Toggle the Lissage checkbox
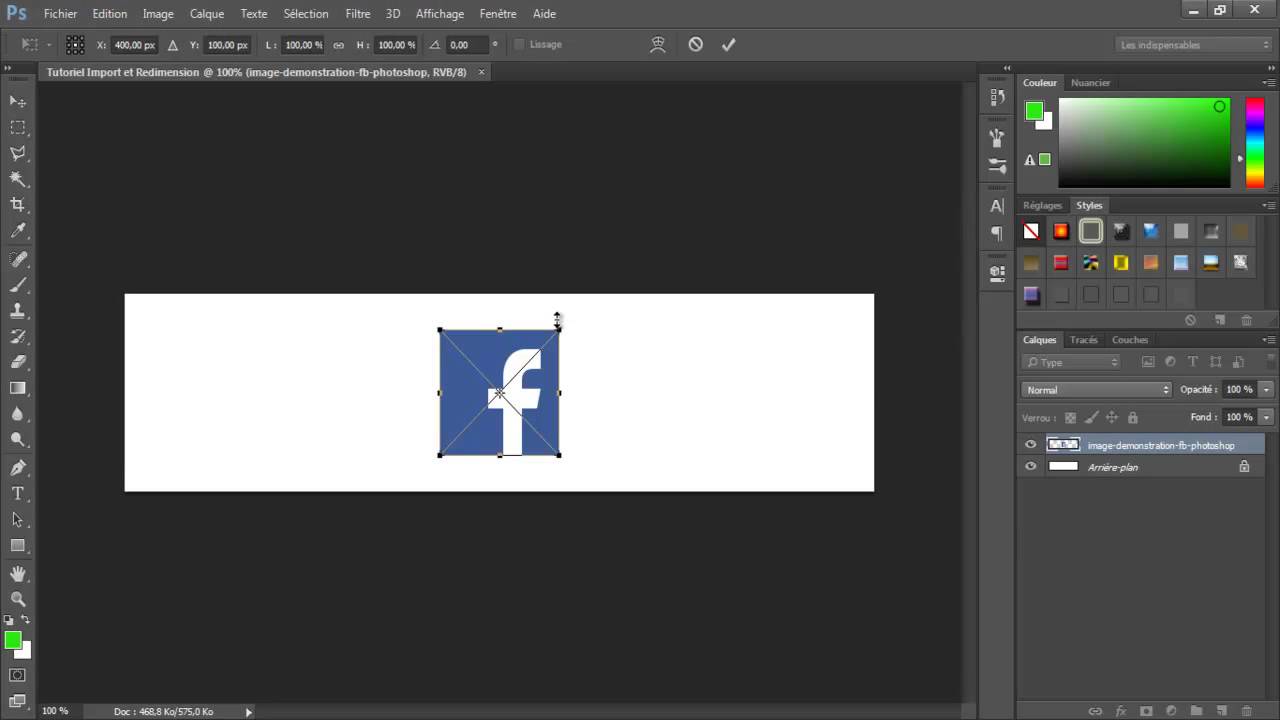 [x=519, y=45]
